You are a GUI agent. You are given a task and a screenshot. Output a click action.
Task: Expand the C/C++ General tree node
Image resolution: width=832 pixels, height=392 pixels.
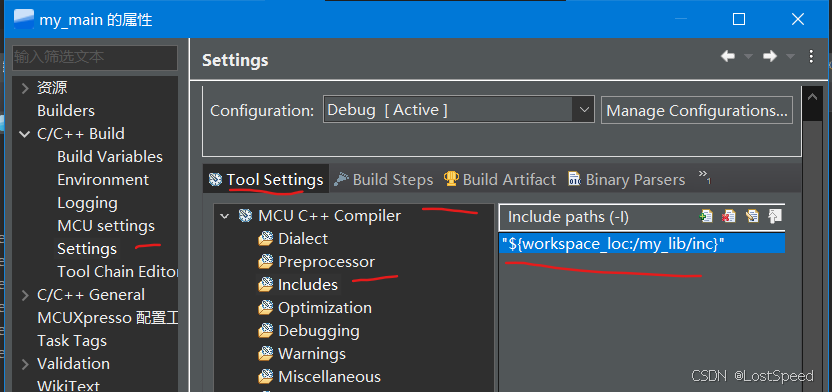24,295
